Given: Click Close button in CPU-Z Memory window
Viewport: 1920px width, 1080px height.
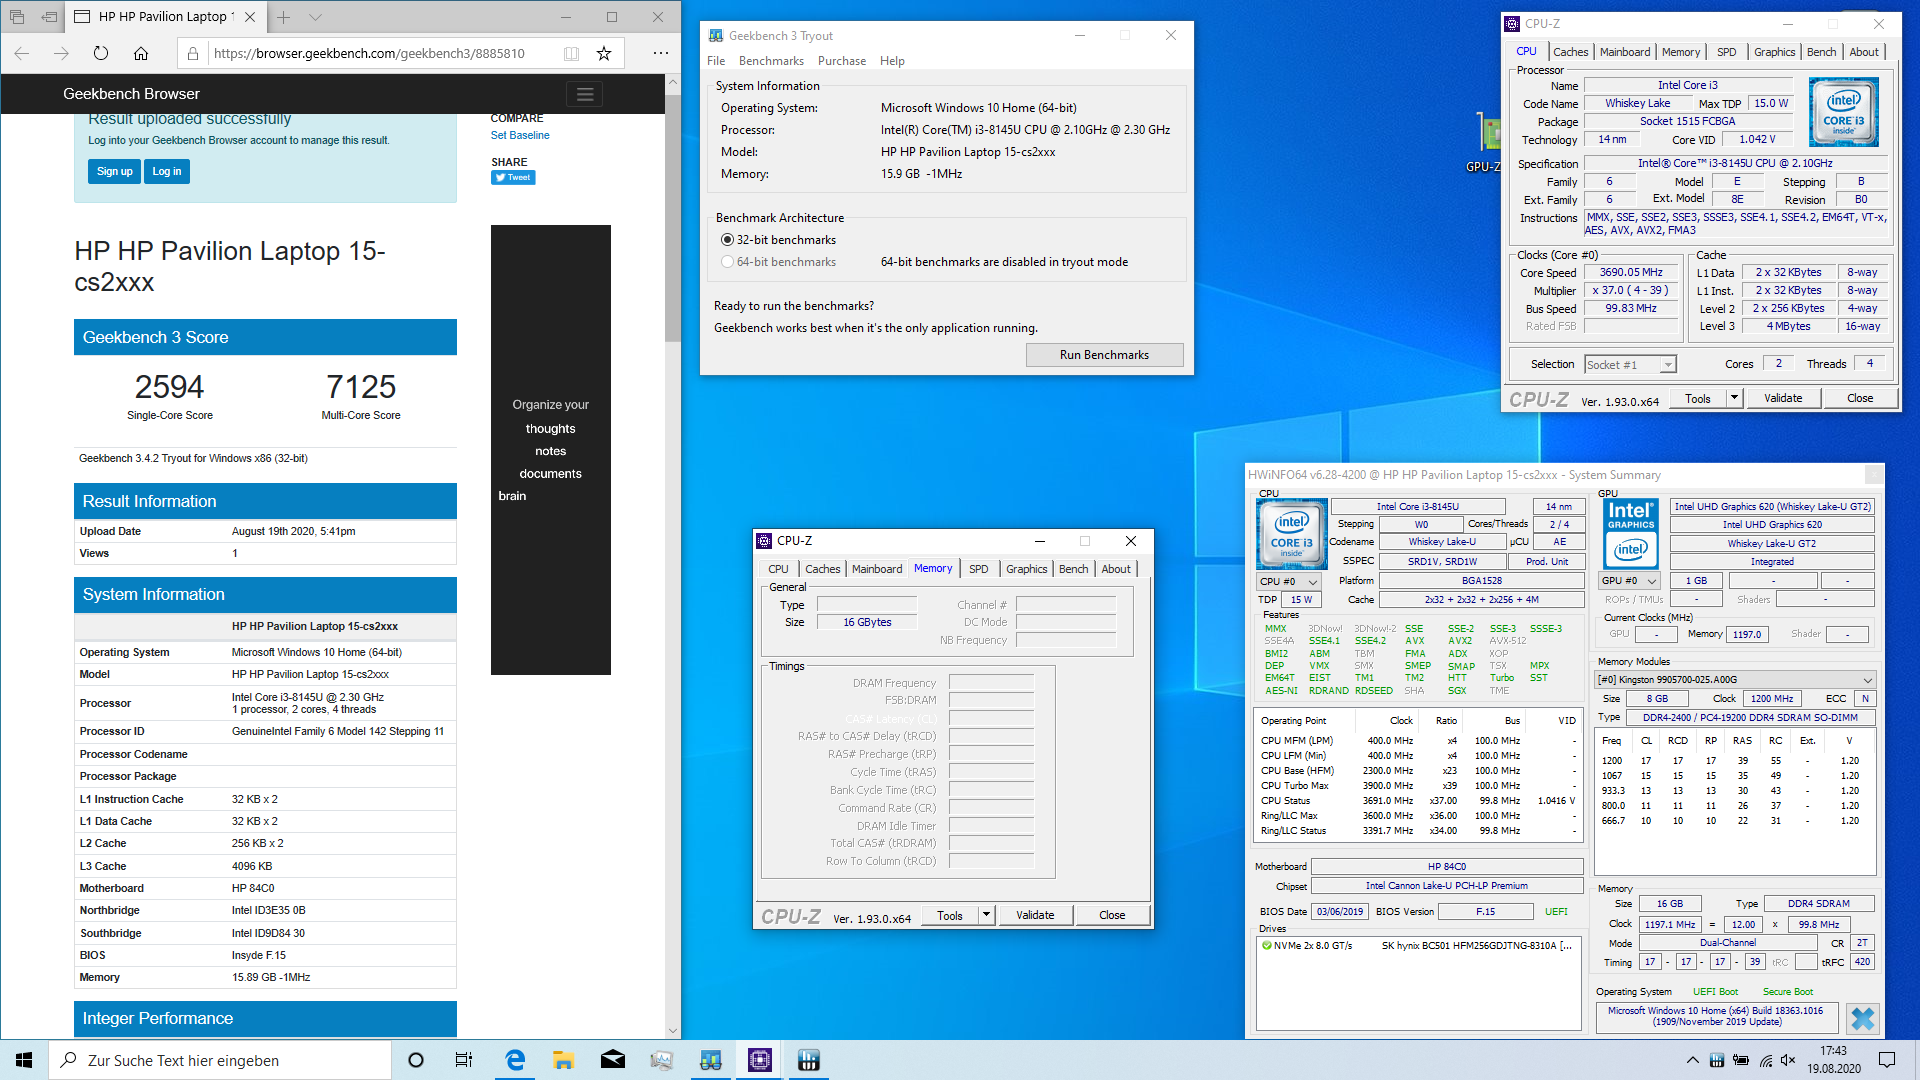Looking at the screenshot, I should [1112, 915].
